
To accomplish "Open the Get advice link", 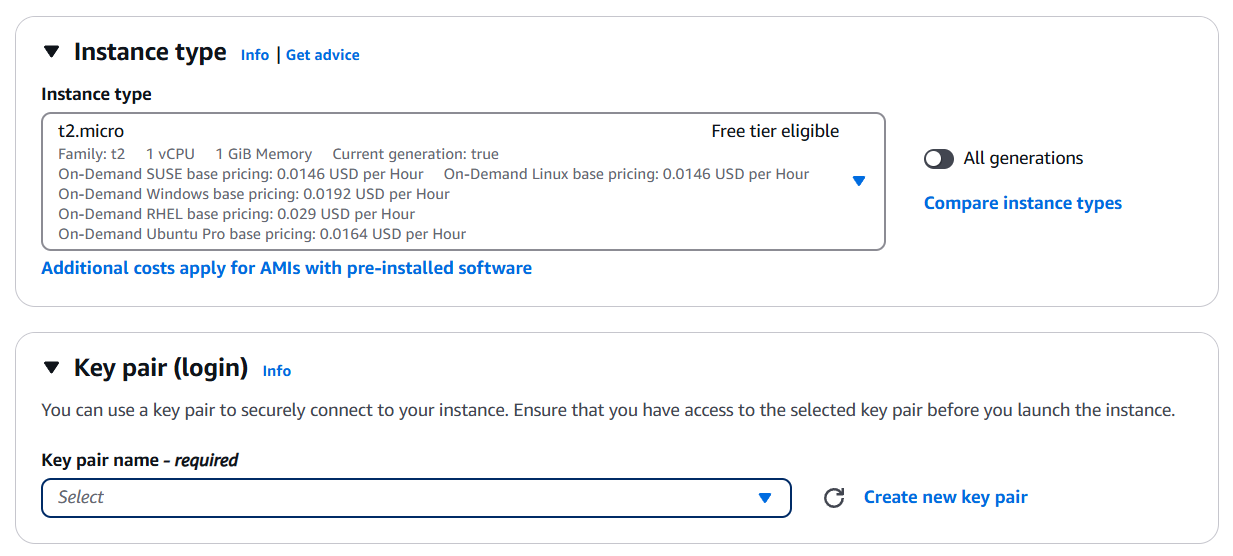I will 323,55.
